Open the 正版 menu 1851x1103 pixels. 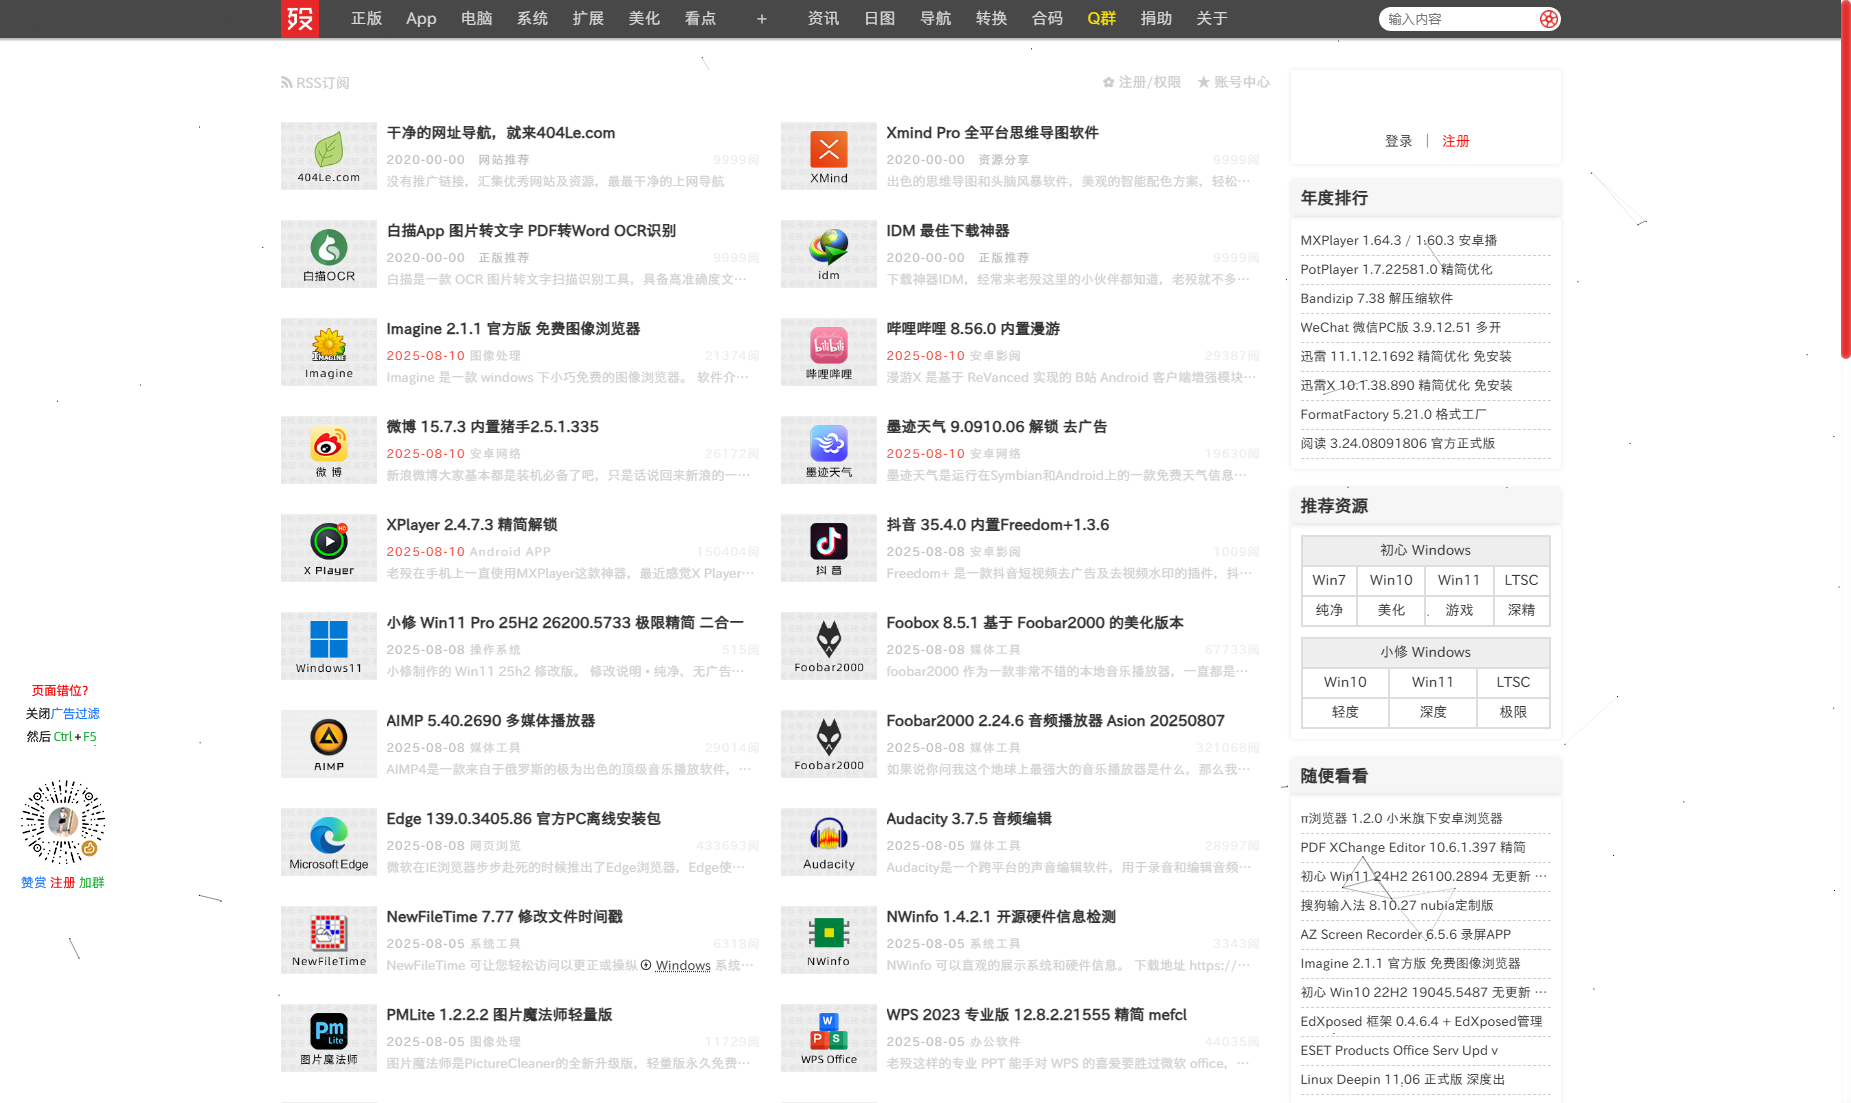(x=367, y=18)
